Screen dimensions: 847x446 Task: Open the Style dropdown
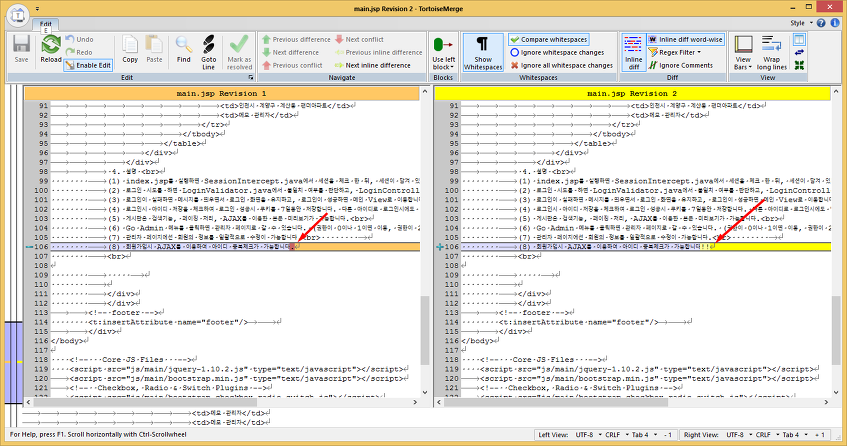[801, 23]
